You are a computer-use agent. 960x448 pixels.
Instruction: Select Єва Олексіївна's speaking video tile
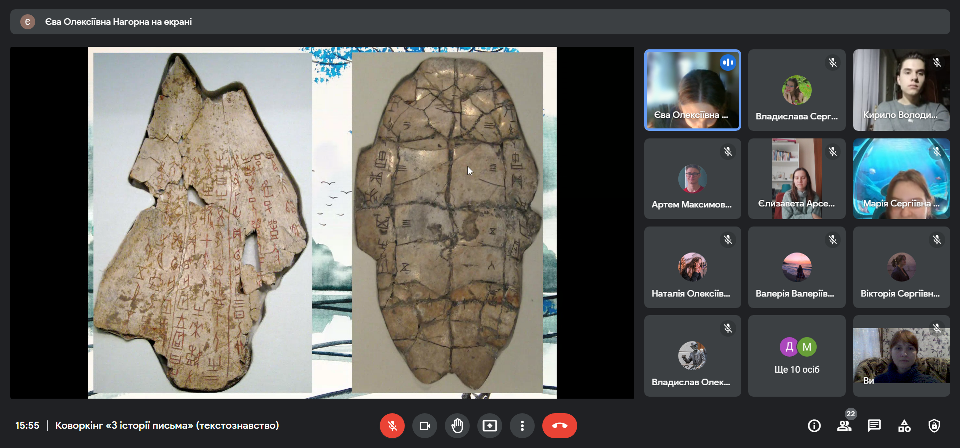pyautogui.click(x=692, y=90)
